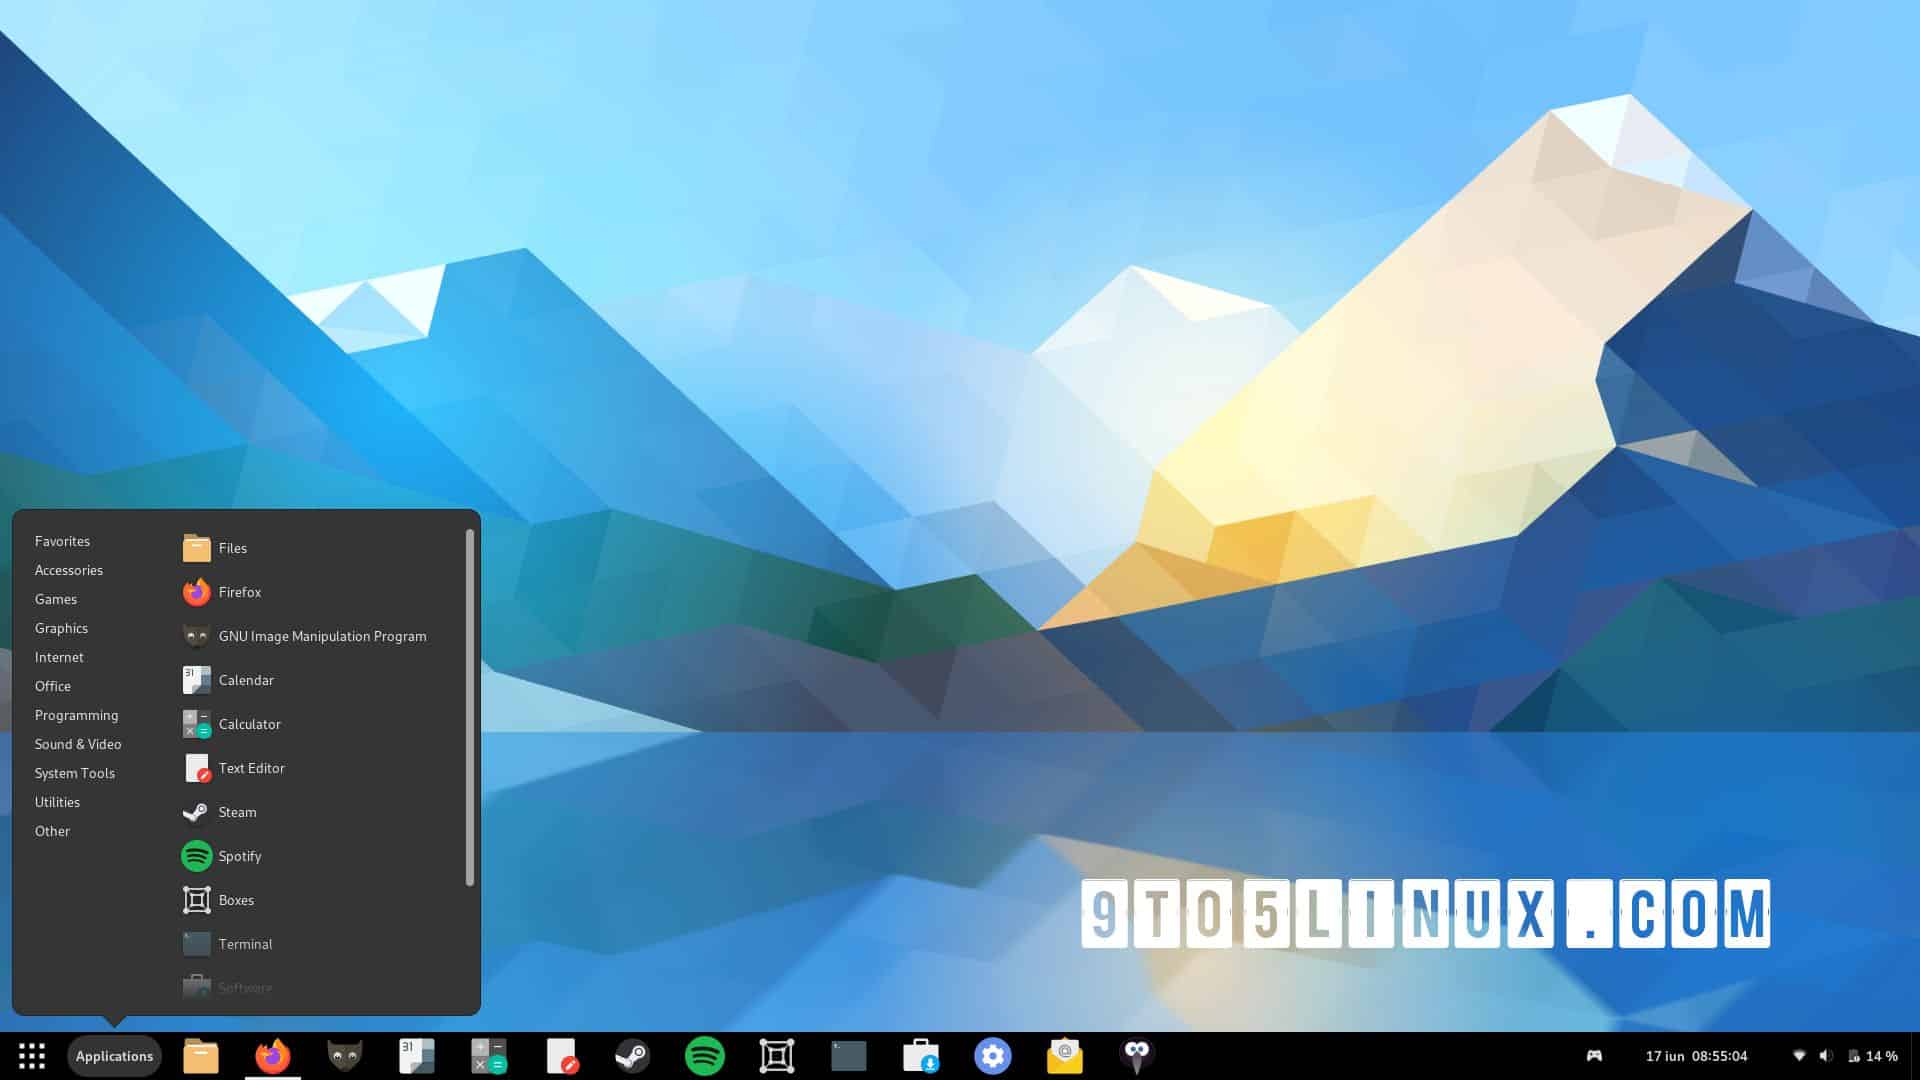Image resolution: width=1920 pixels, height=1080 pixels.
Task: Open GNU Image Manipulation Program
Action: (322, 636)
